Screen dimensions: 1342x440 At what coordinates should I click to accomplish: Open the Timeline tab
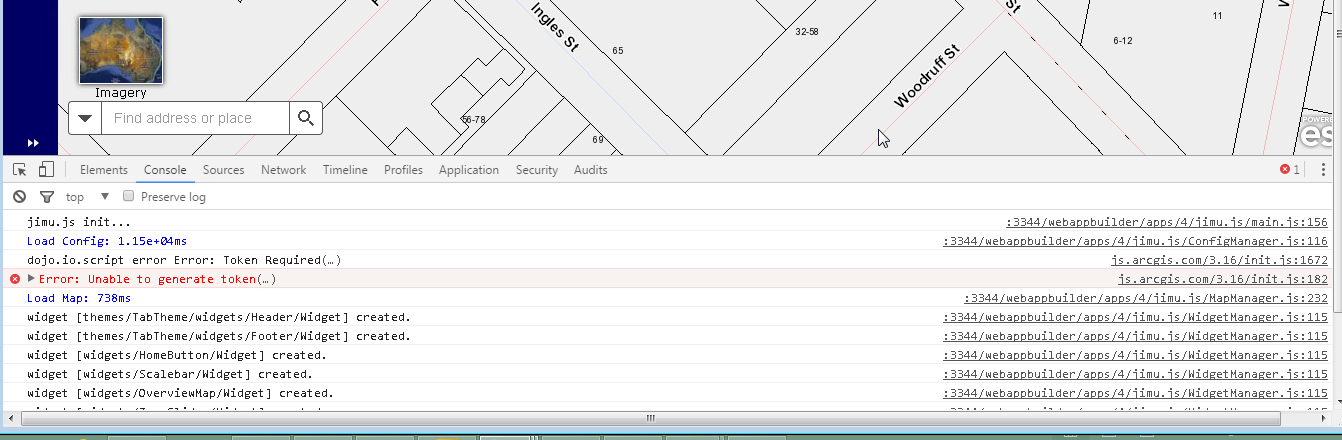345,170
